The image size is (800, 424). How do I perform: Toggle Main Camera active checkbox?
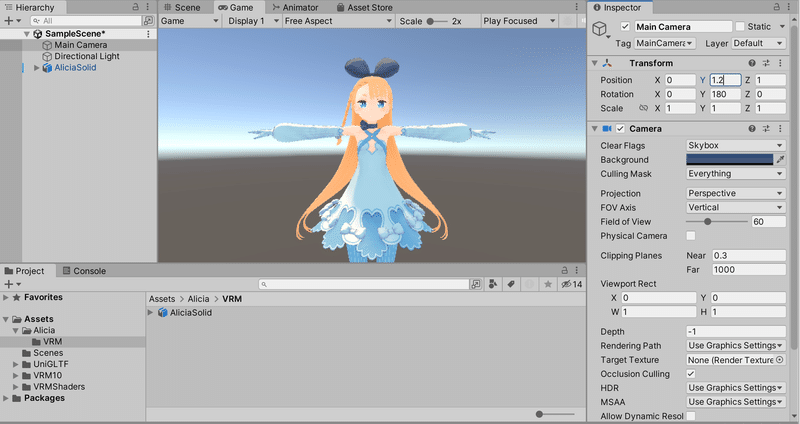coord(625,27)
